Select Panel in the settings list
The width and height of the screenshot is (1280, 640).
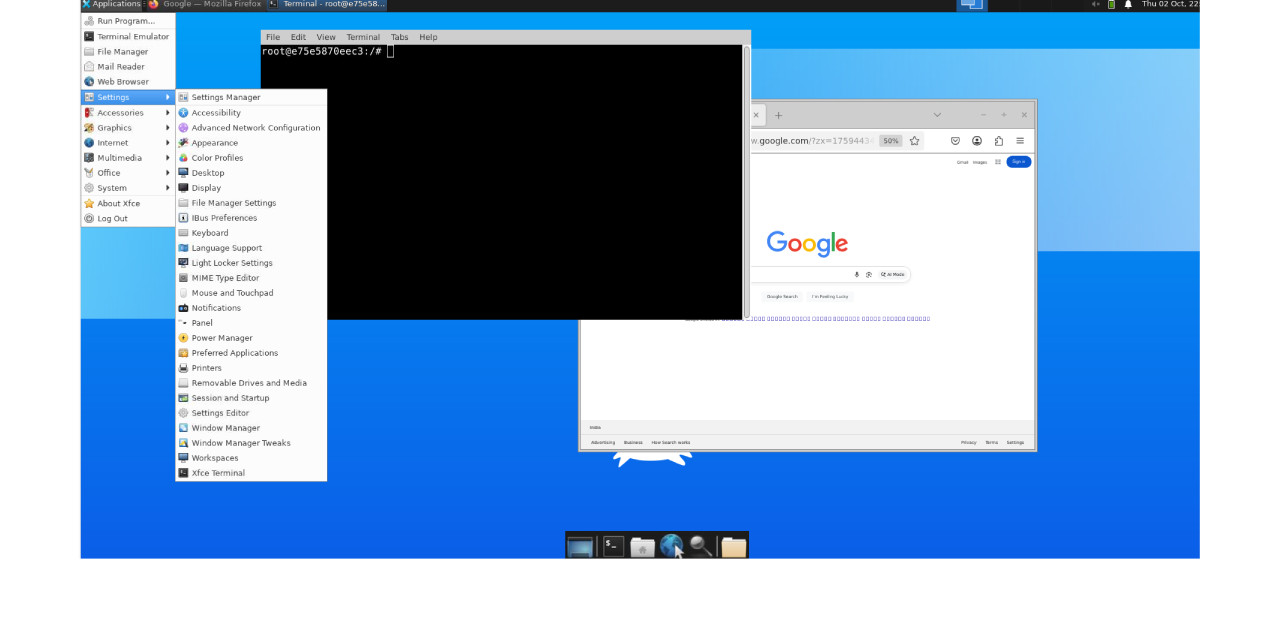coord(251,323)
